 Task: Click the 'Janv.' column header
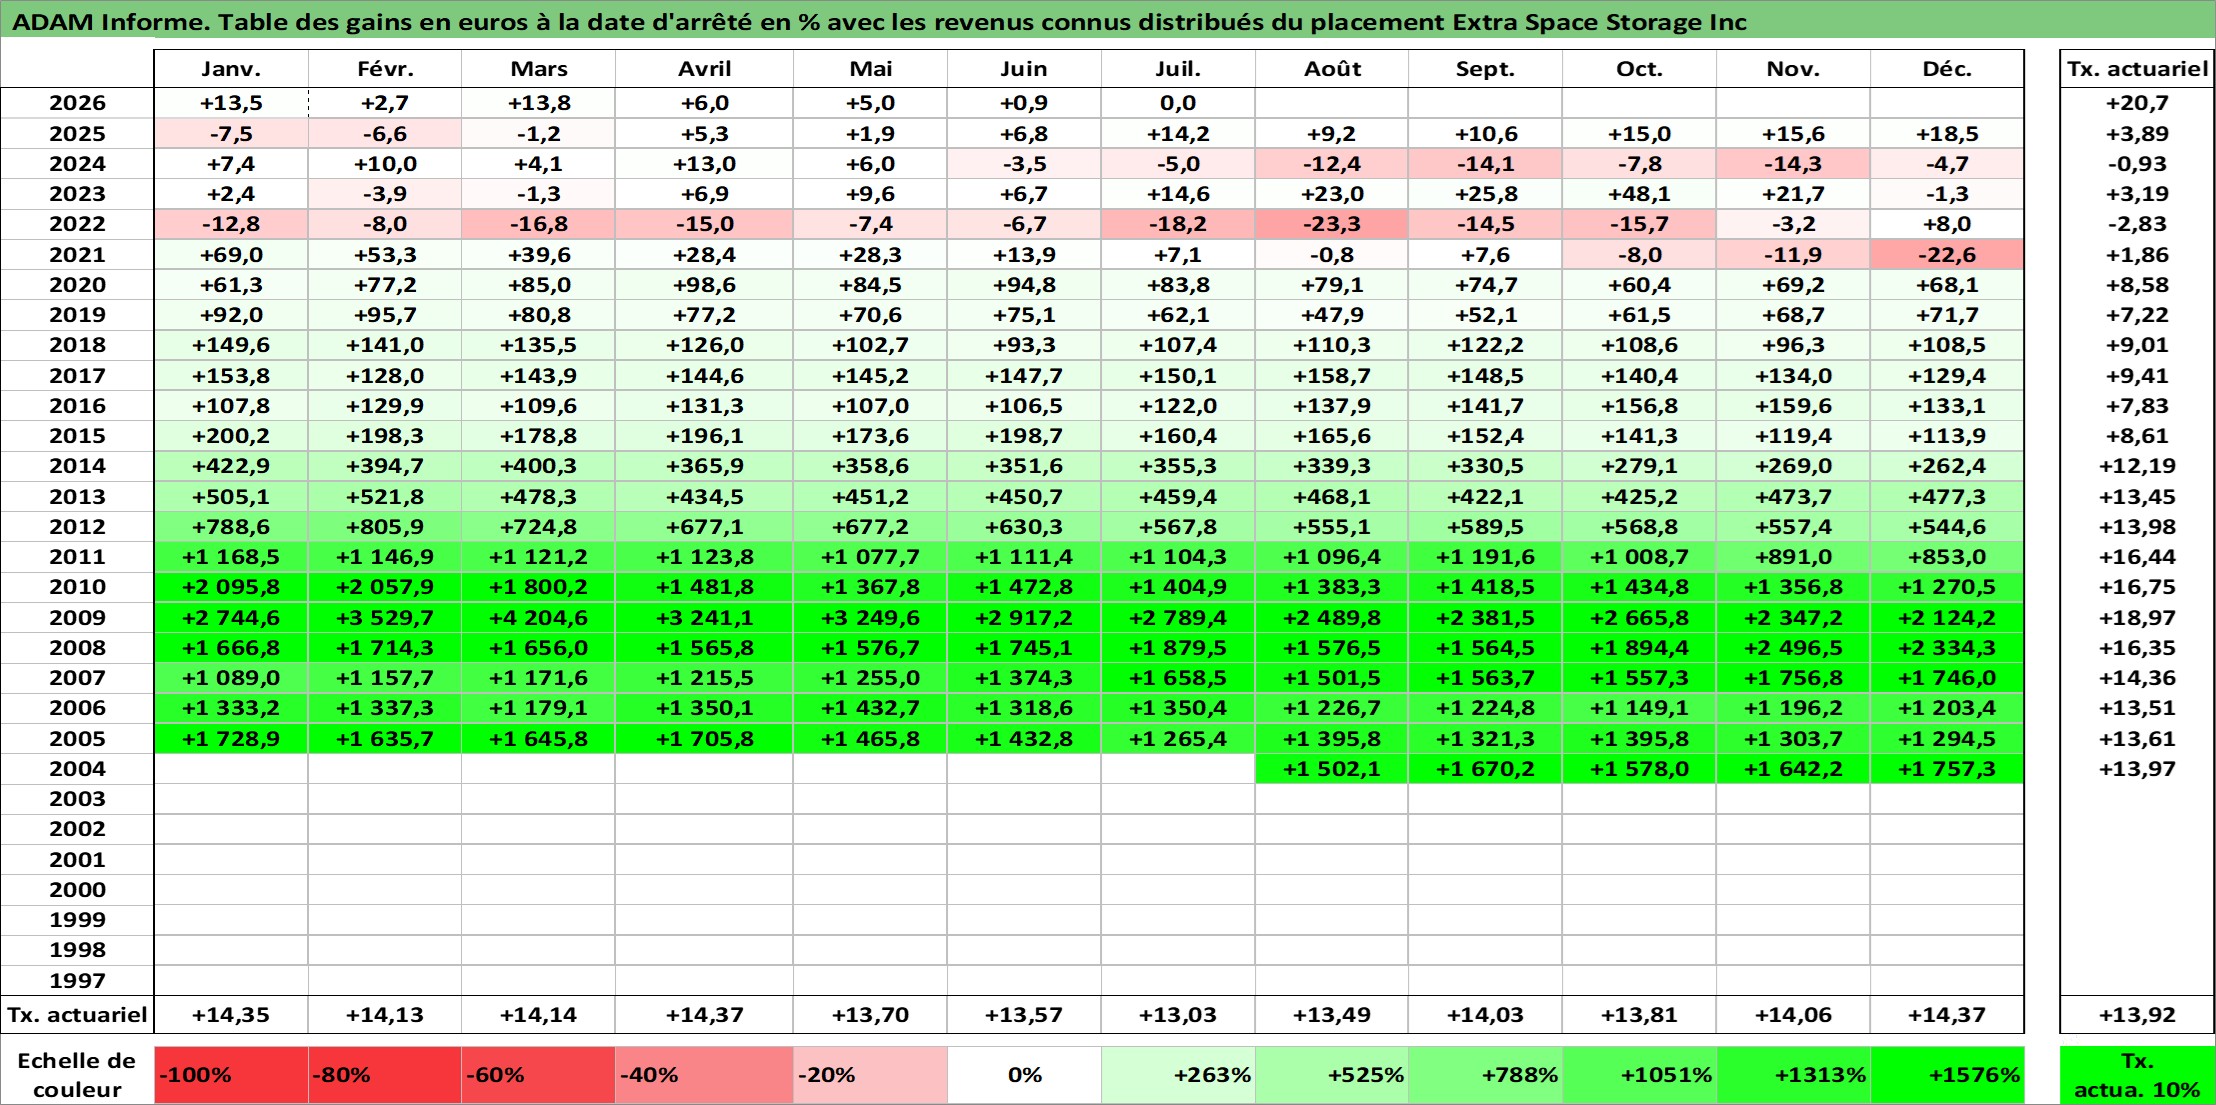click(231, 69)
